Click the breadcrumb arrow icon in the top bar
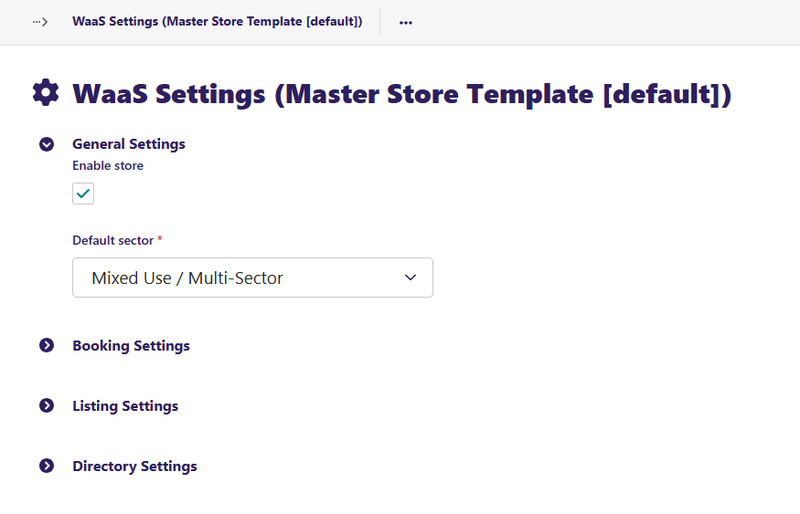The width and height of the screenshot is (800, 514). point(40,21)
